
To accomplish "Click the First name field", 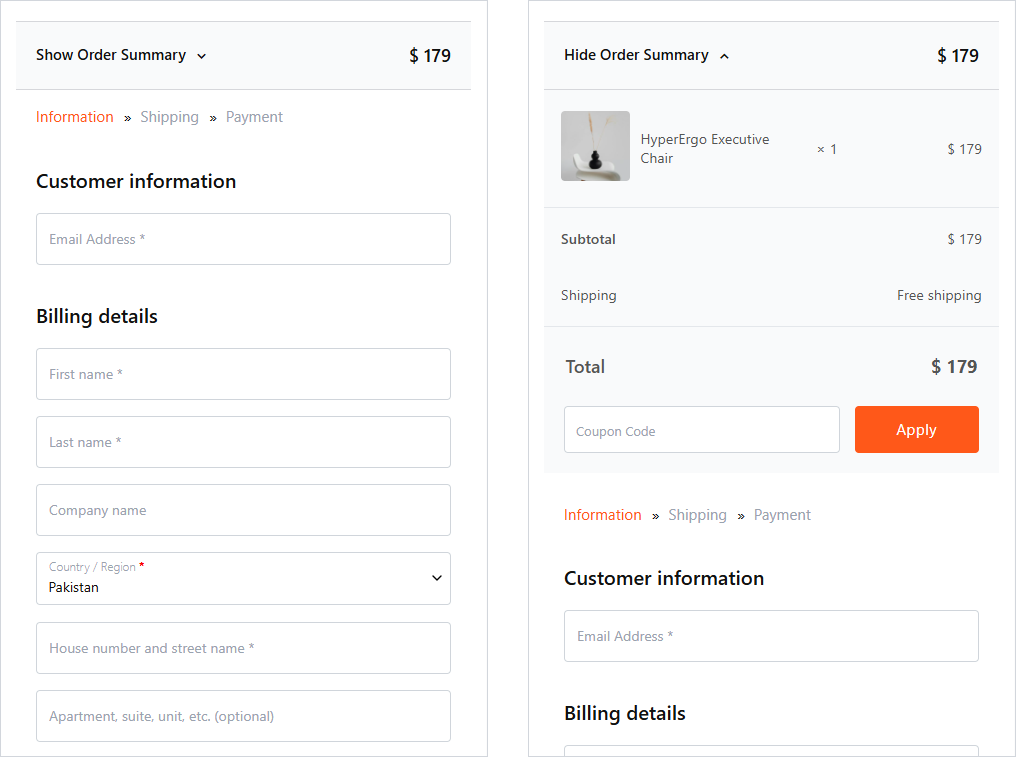I will click(243, 374).
